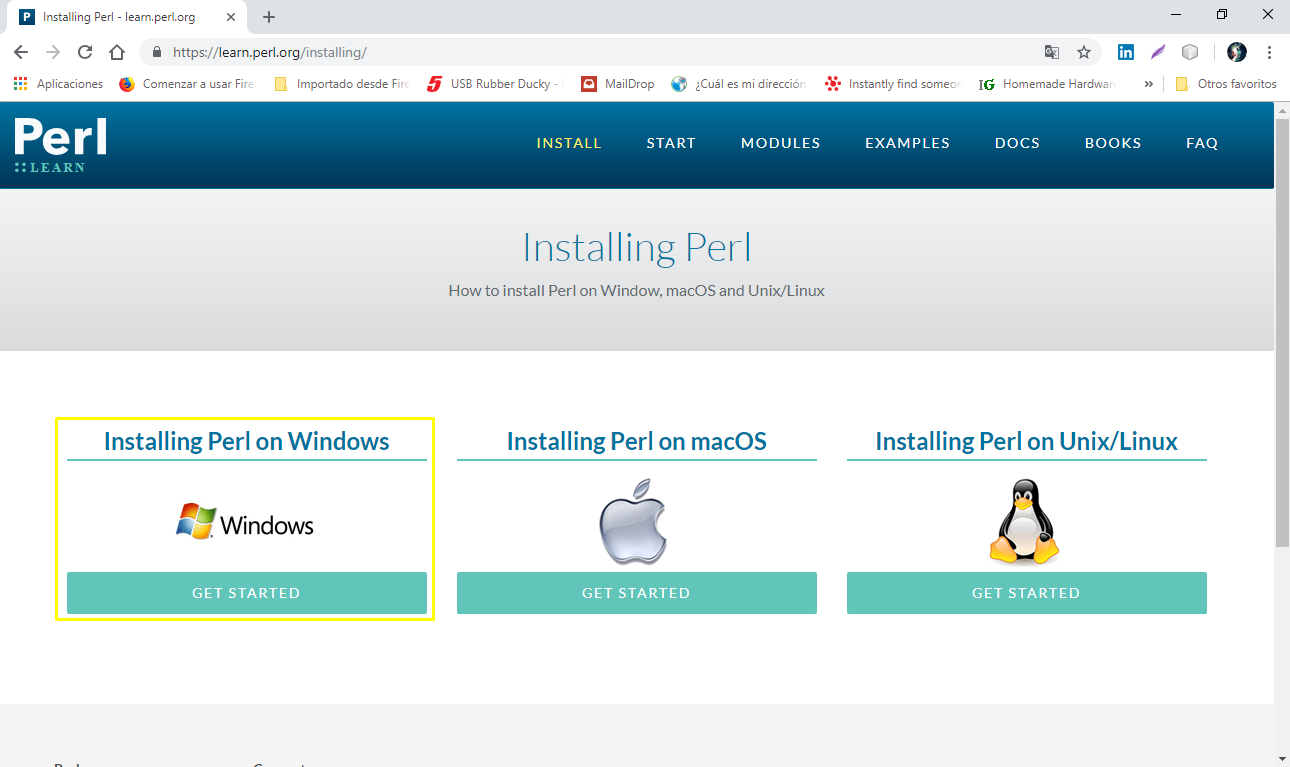The height and width of the screenshot is (767, 1290).
Task: Click the browser forward arrow
Action: click(53, 52)
